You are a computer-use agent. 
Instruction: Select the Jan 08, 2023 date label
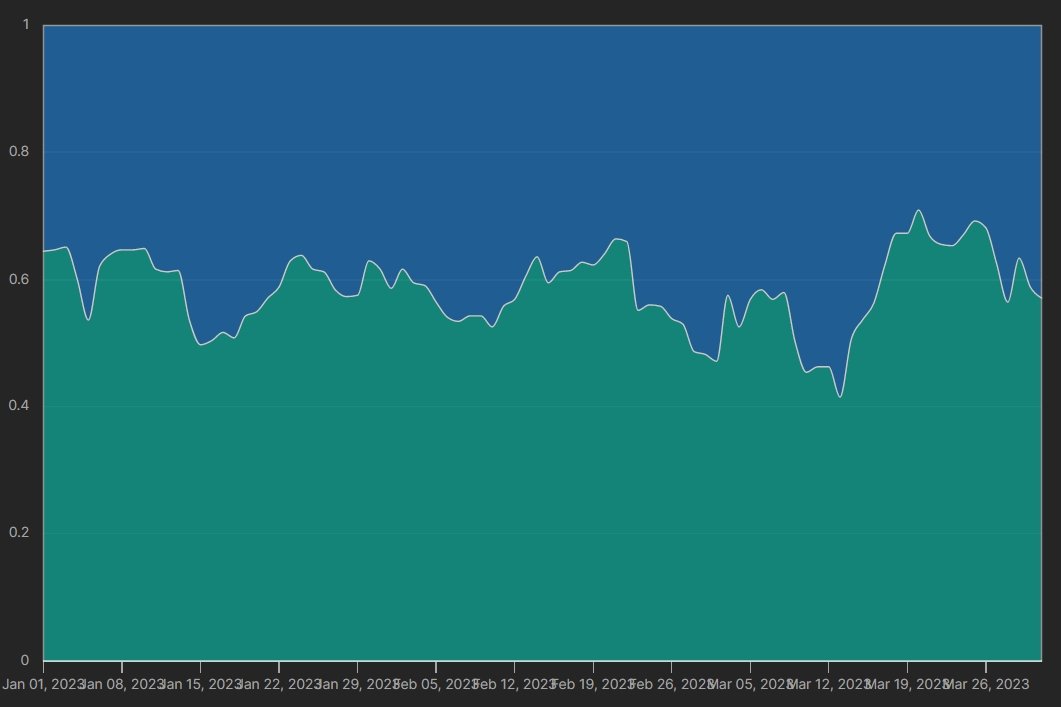[122, 684]
